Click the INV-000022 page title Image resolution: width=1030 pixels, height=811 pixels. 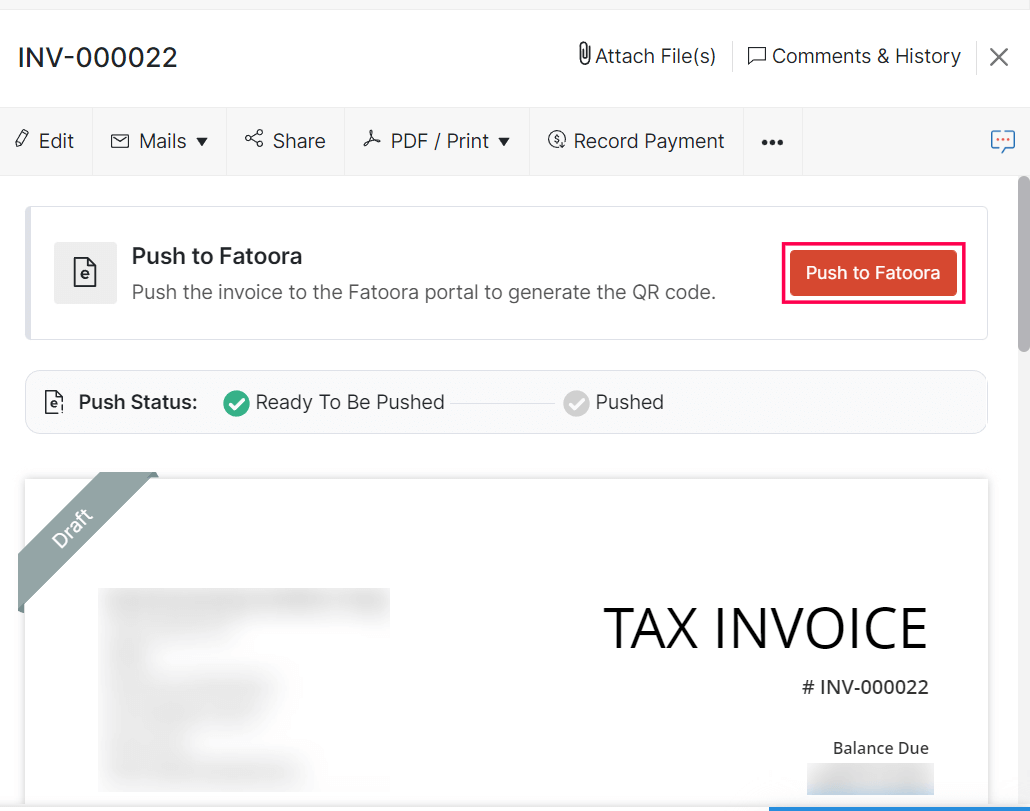(x=97, y=57)
